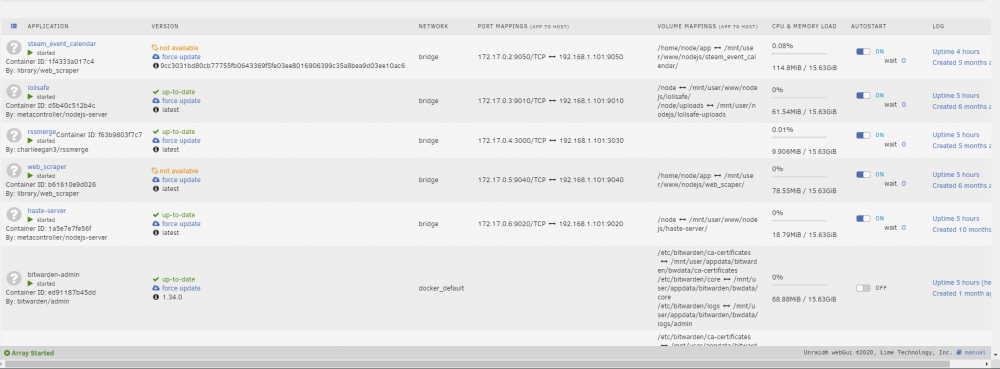Click port mapping 192.168.1.101:9050 text
This screenshot has width=1000, height=369.
591,57
